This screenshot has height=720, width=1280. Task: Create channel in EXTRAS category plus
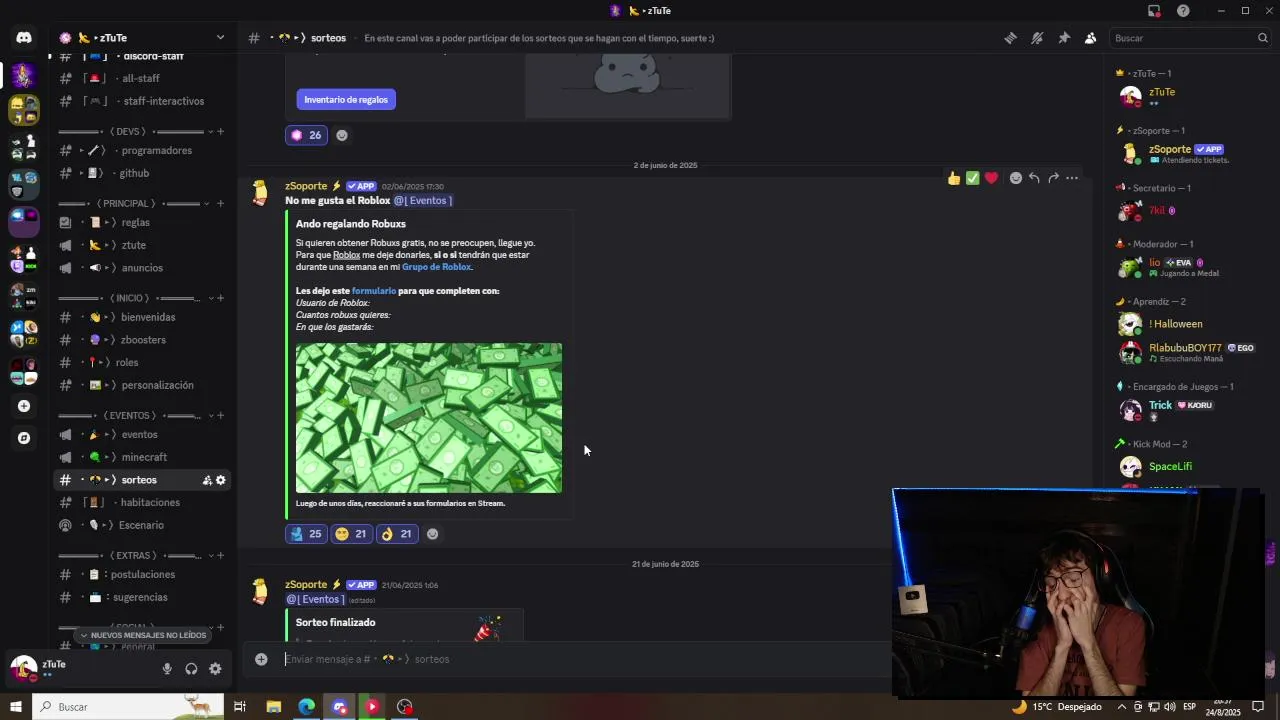(220, 555)
